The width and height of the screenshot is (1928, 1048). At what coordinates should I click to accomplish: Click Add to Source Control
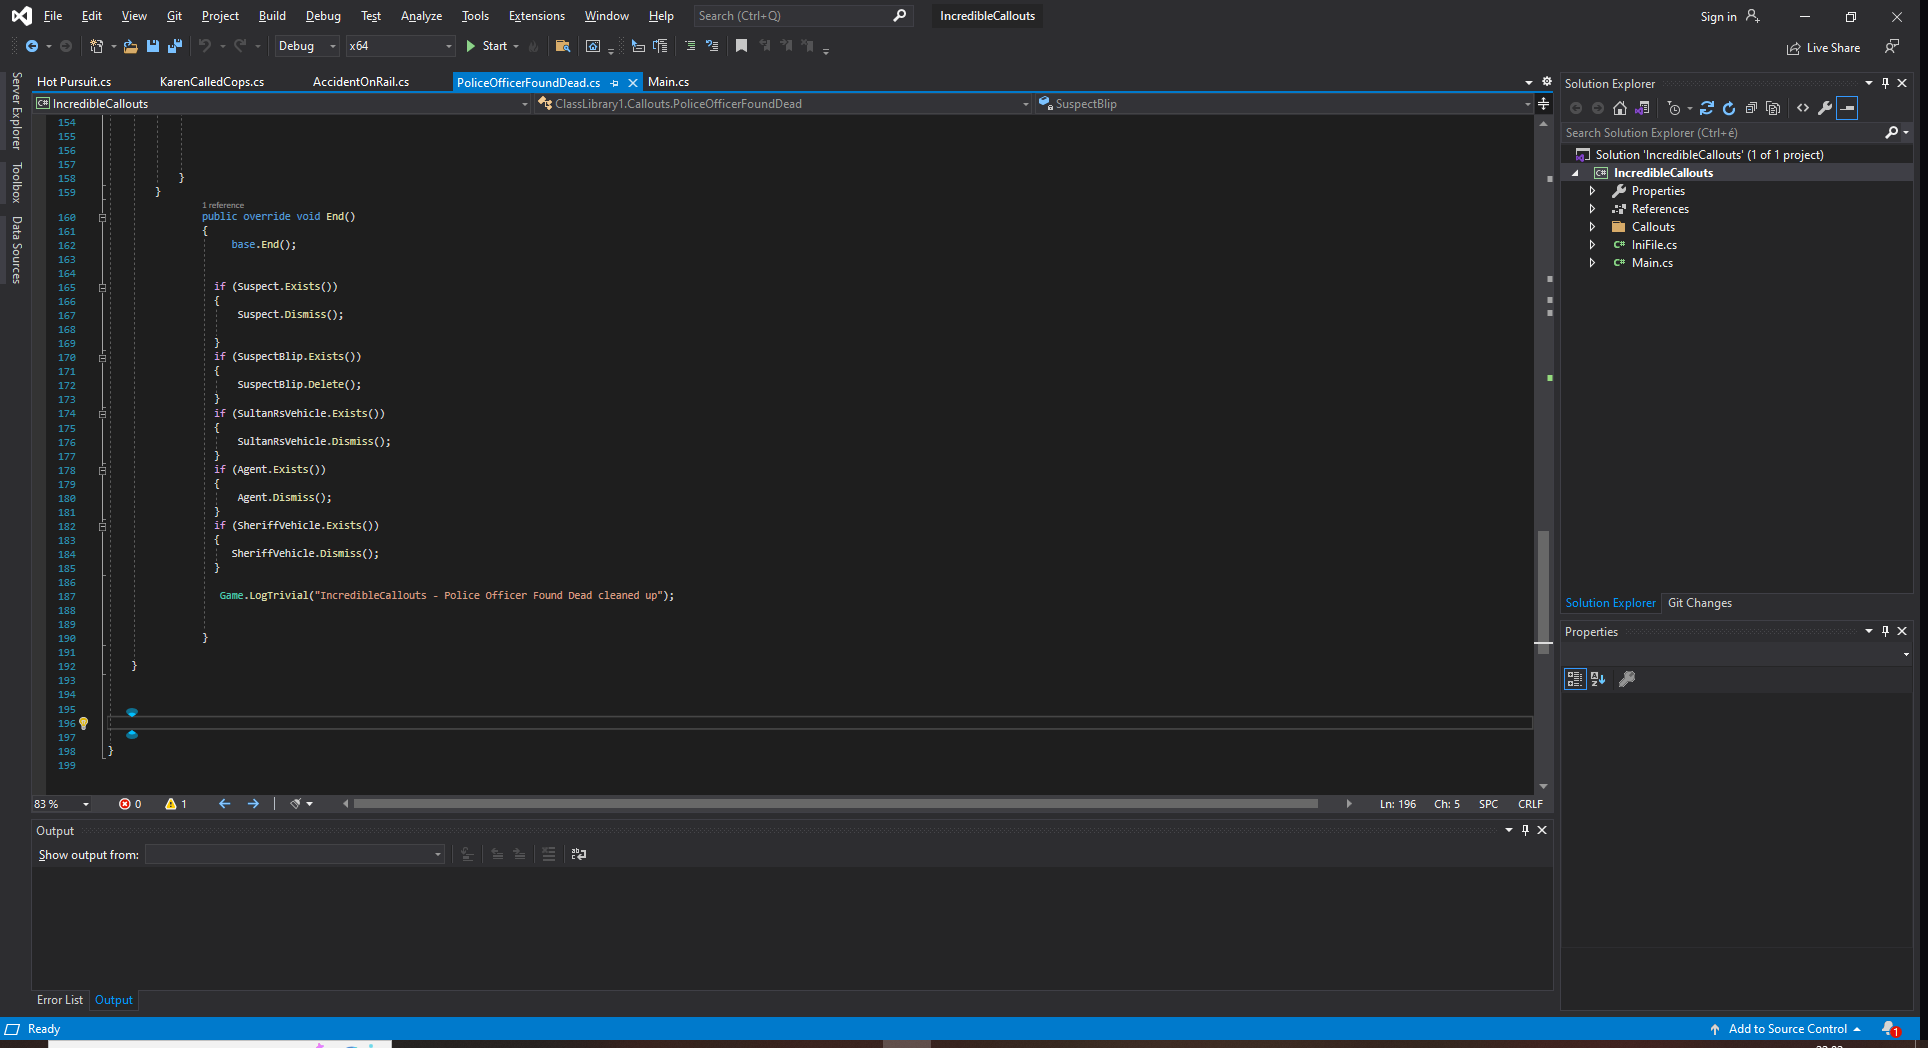tap(1787, 1029)
